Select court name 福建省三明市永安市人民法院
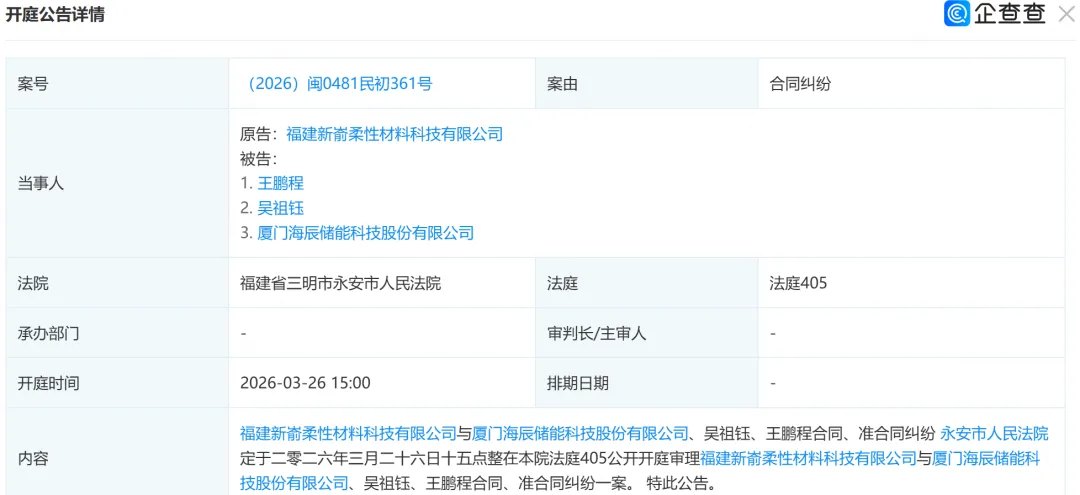This screenshot has width=1080, height=495. tap(340, 283)
